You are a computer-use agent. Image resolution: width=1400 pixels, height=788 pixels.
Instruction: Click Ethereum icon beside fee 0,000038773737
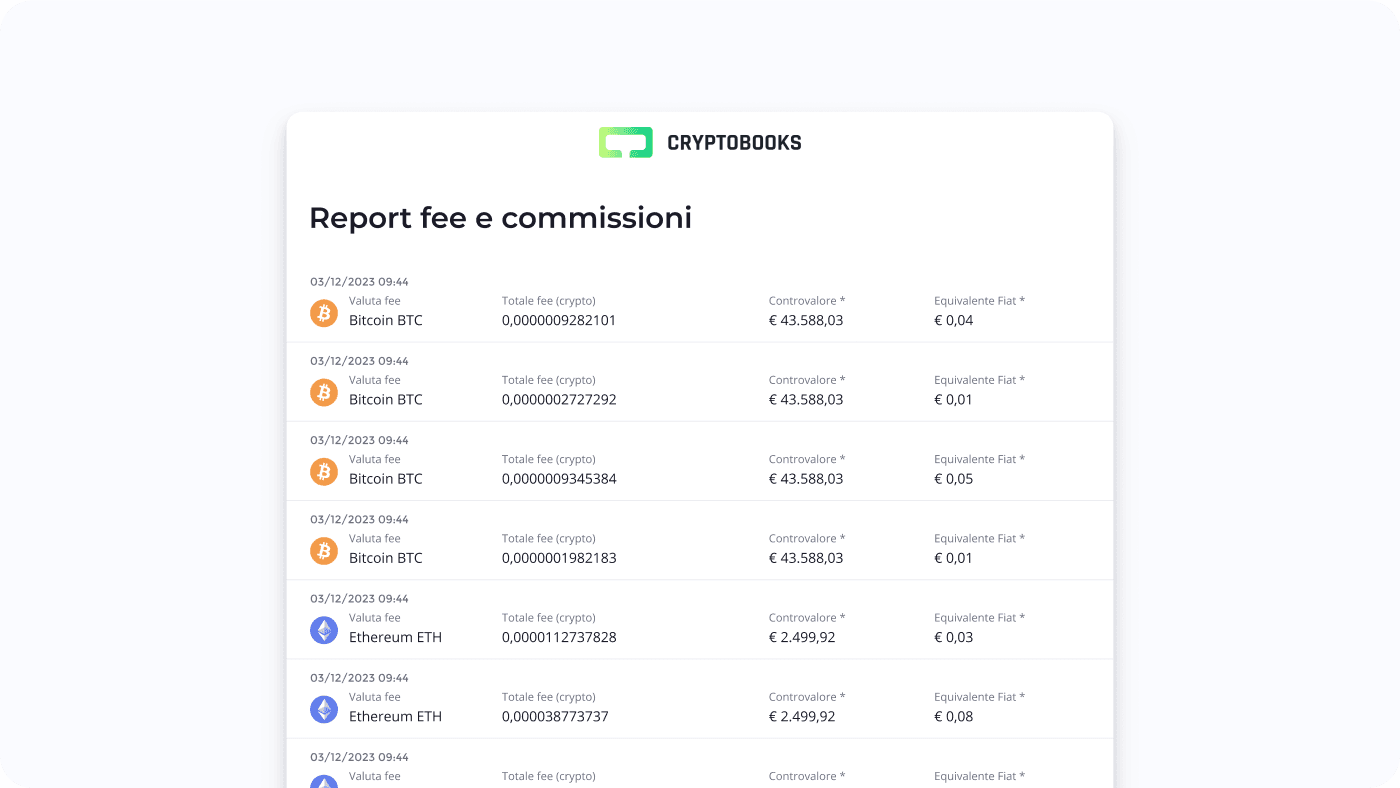pyautogui.click(x=324, y=709)
